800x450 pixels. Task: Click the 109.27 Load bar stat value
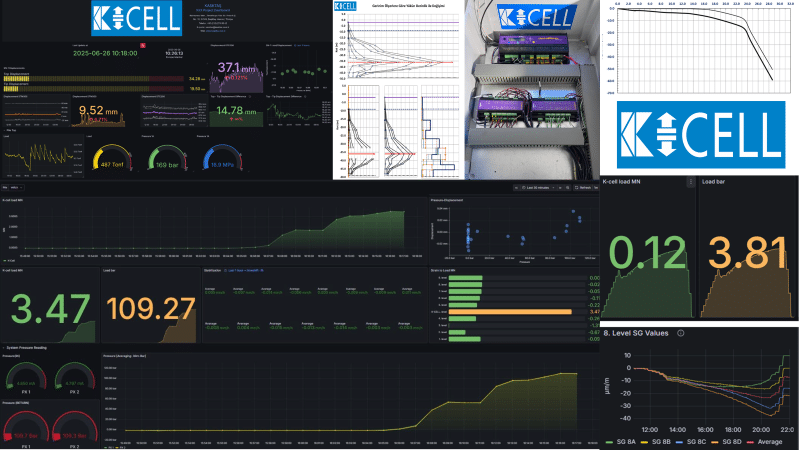(151, 309)
